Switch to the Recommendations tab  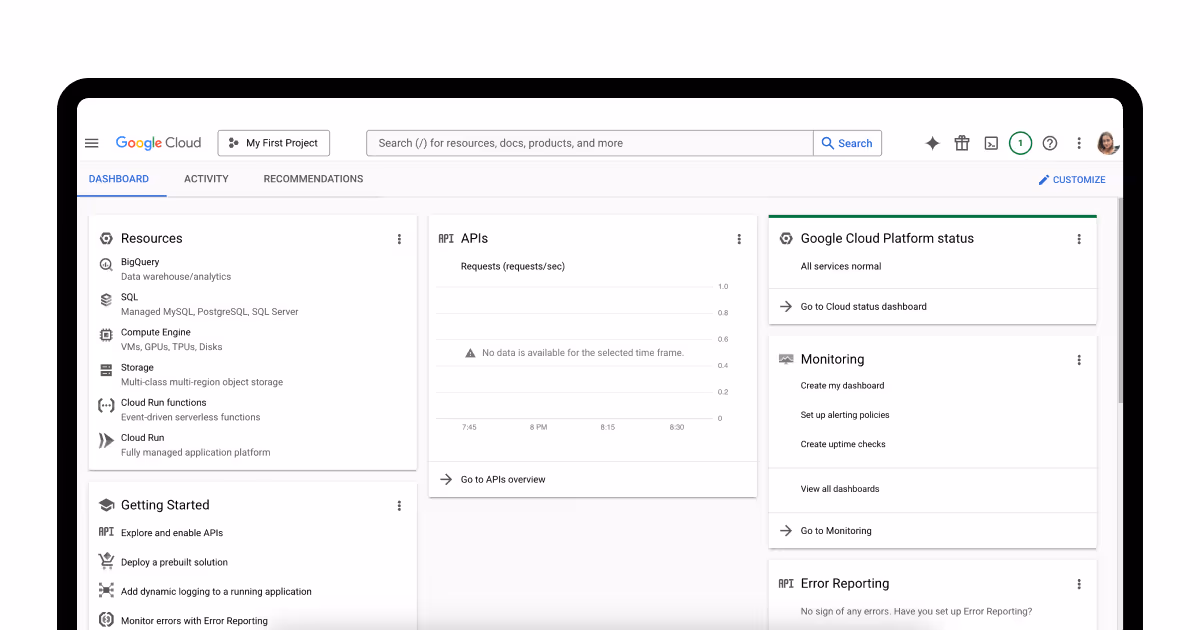(313, 179)
